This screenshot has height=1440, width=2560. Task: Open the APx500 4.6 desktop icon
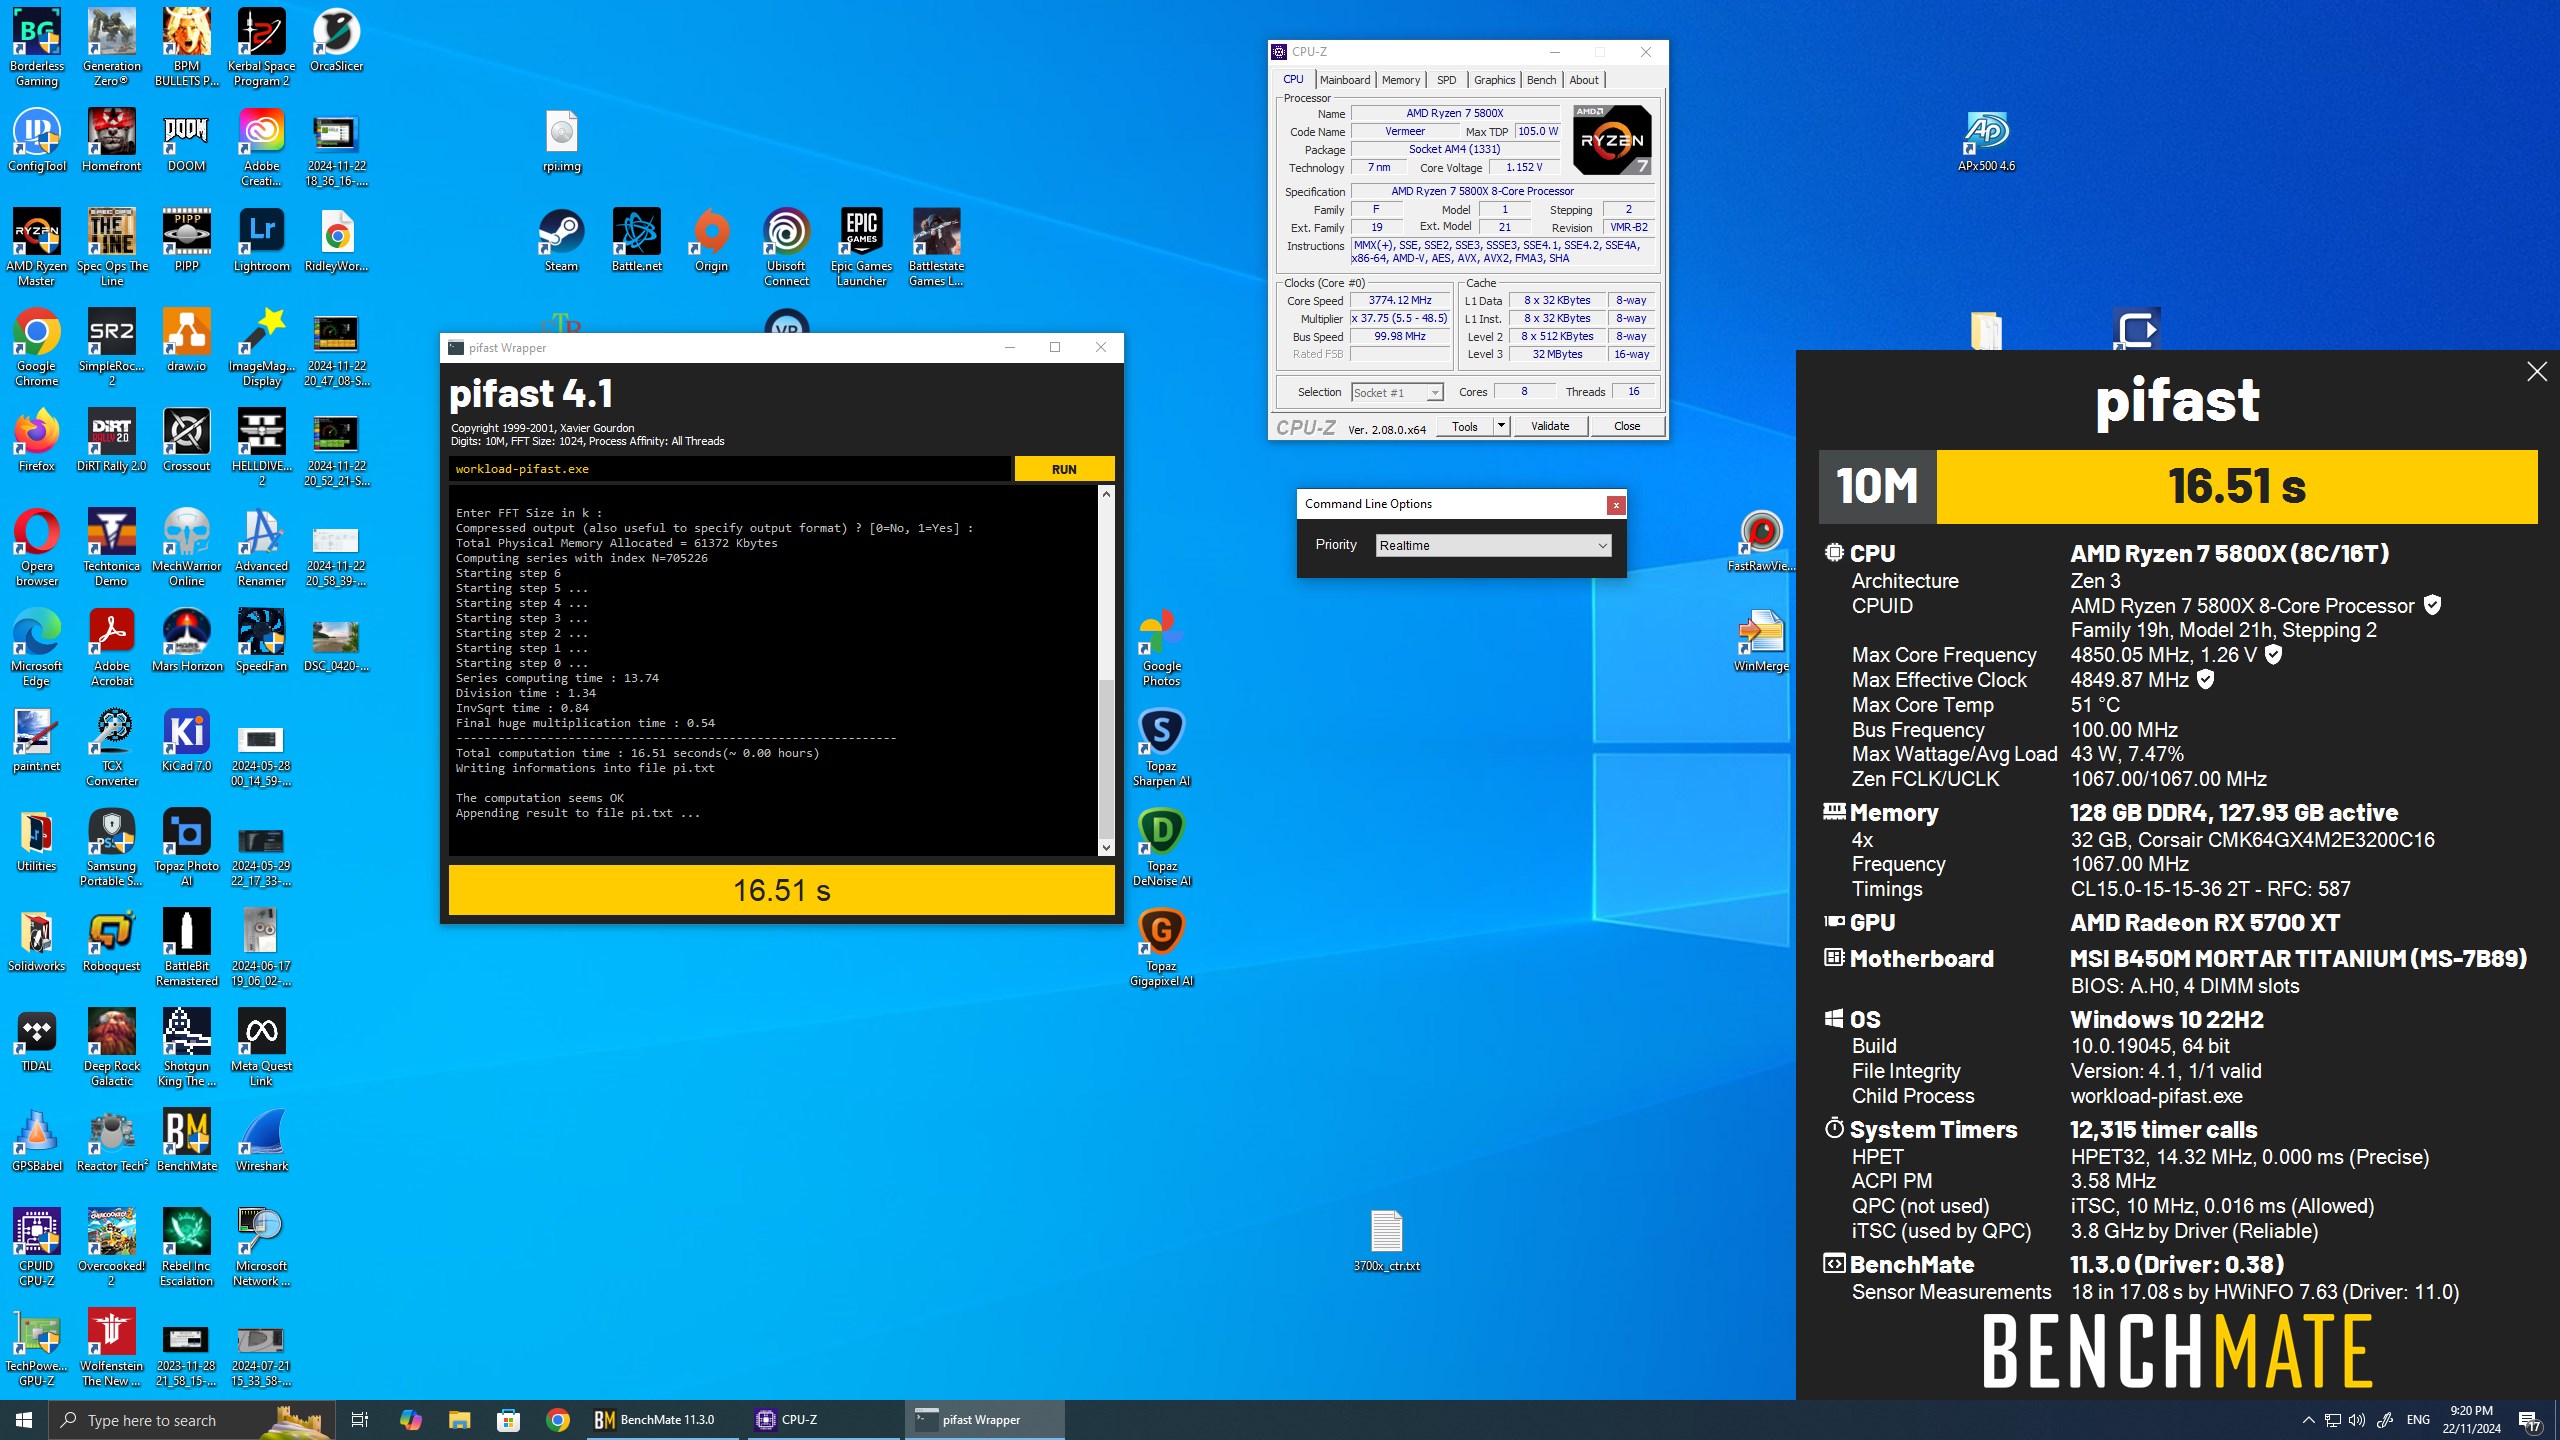pyautogui.click(x=1986, y=140)
